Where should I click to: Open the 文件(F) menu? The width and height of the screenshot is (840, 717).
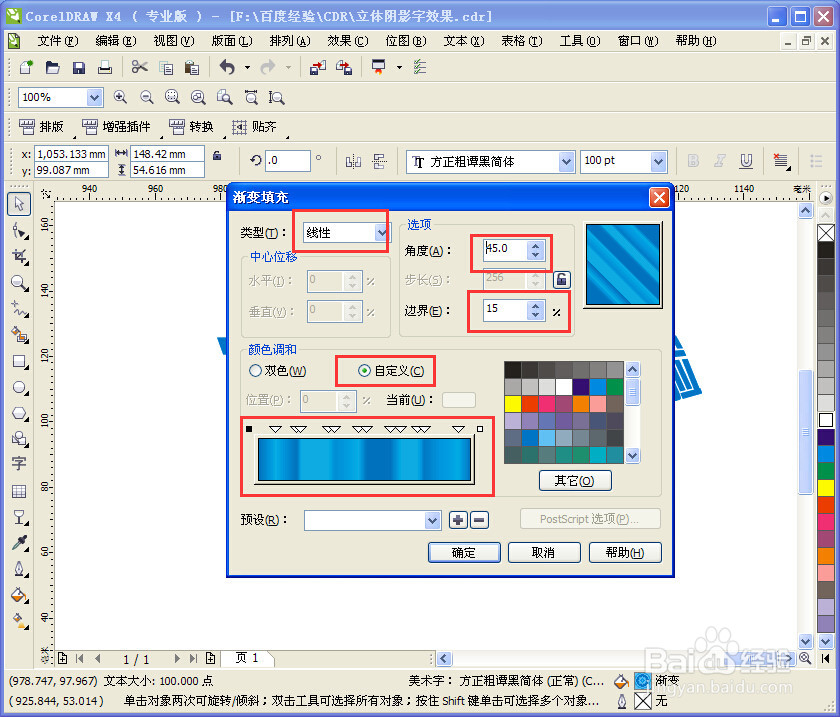pyautogui.click(x=58, y=41)
